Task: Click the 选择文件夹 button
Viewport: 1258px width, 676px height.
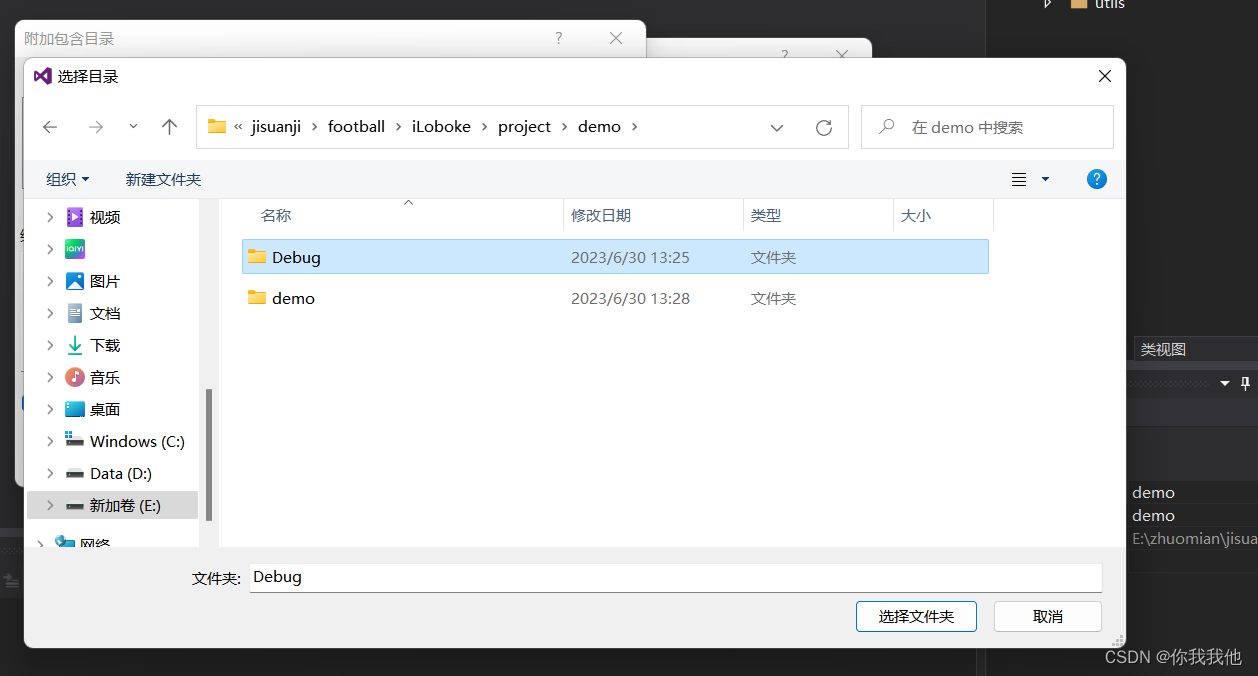Action: (916, 616)
